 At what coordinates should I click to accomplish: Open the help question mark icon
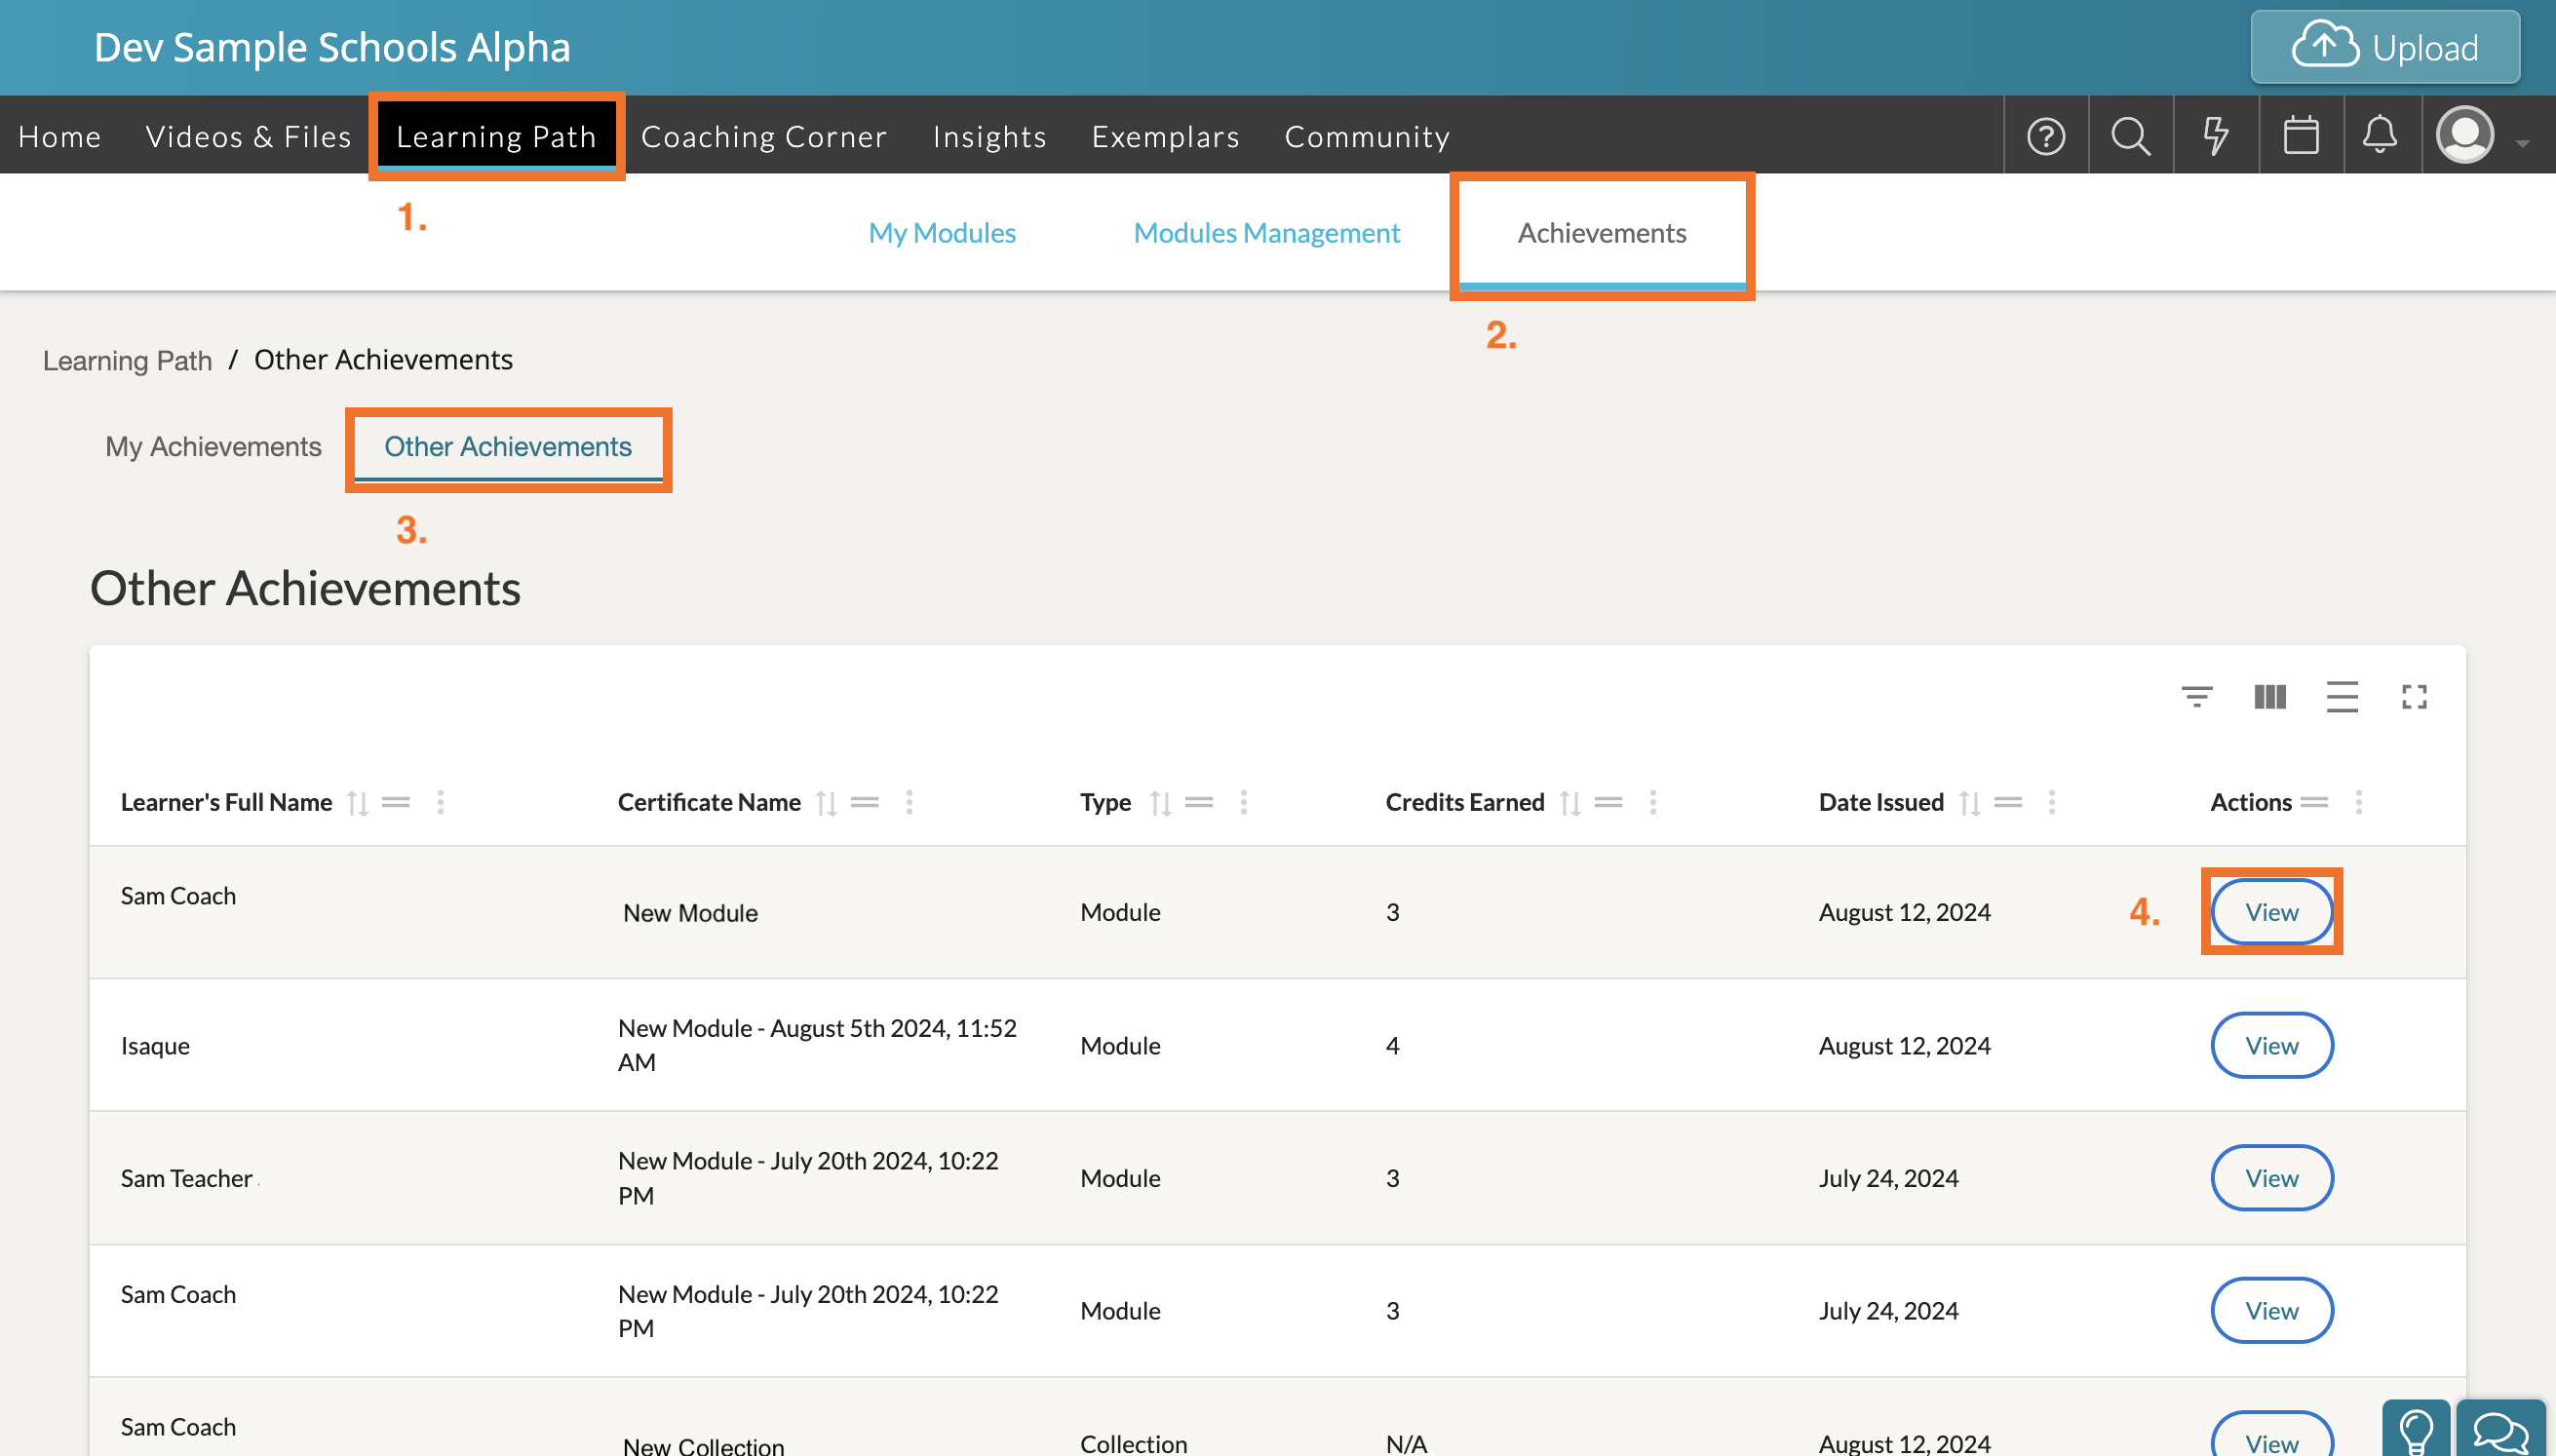point(2046,136)
